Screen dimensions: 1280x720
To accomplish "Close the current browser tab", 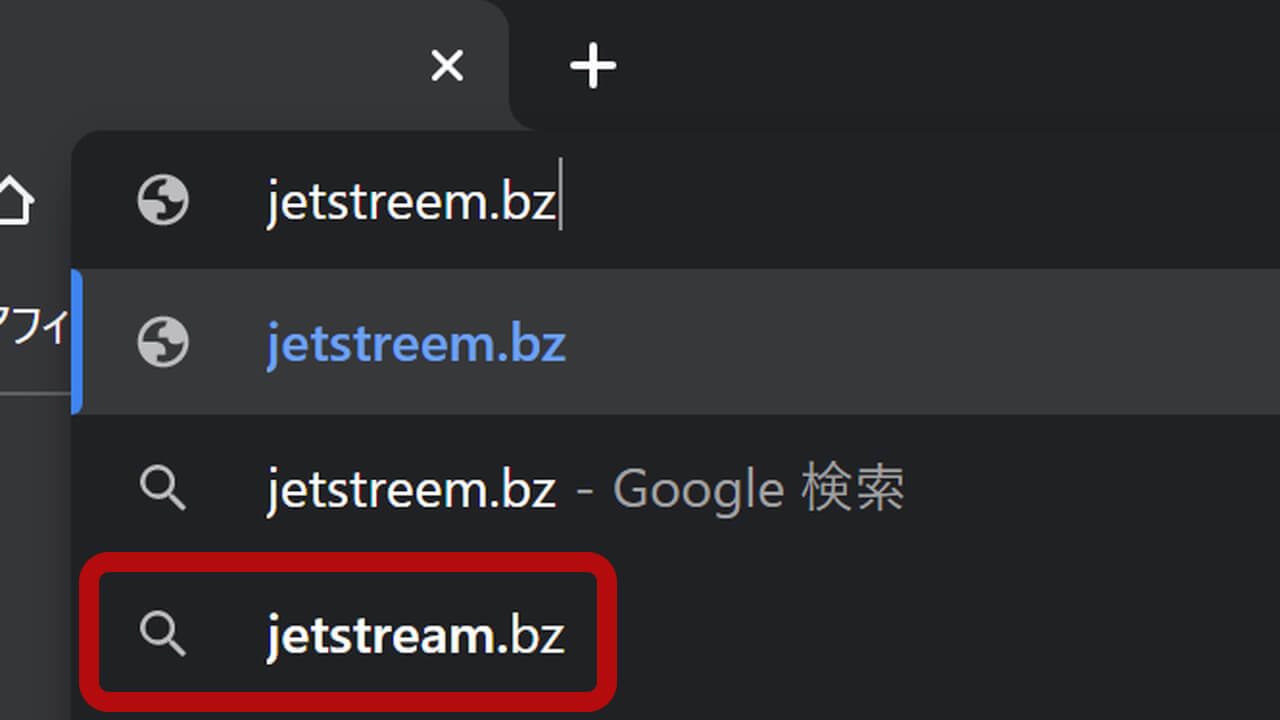I will click(x=447, y=66).
